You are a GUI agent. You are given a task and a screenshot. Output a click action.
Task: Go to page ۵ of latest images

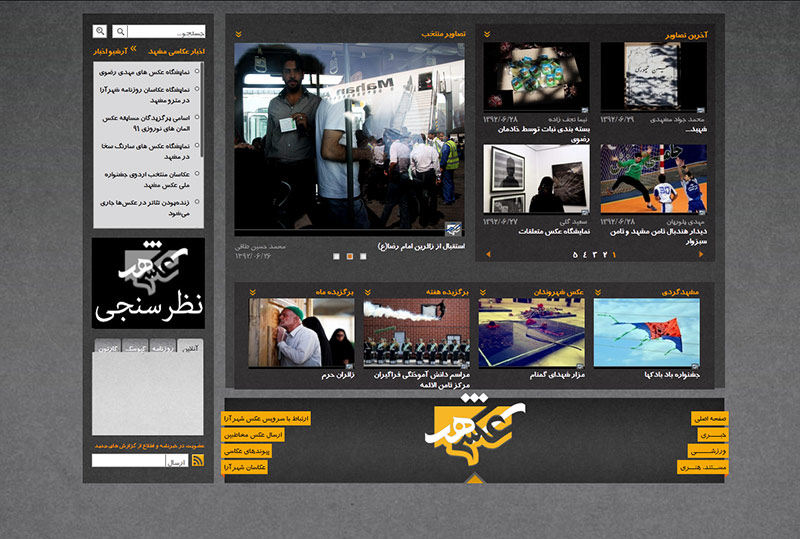coord(575,255)
